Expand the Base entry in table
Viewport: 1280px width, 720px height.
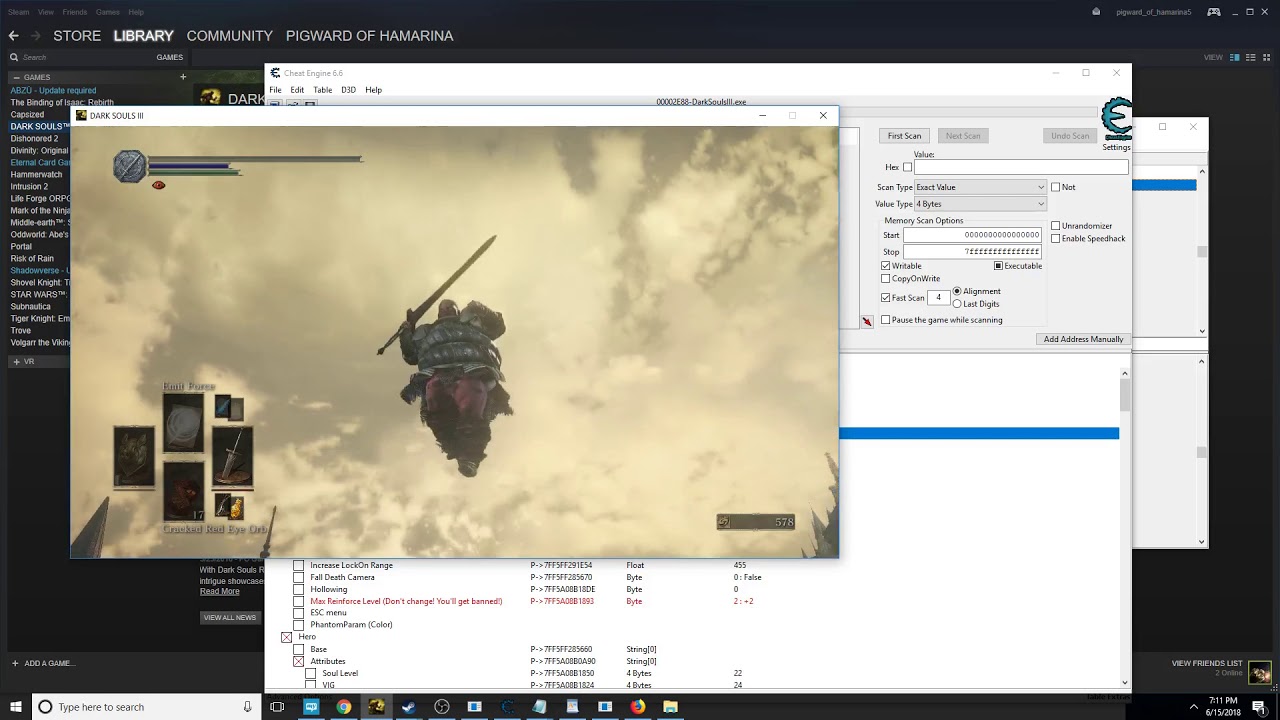coord(298,649)
